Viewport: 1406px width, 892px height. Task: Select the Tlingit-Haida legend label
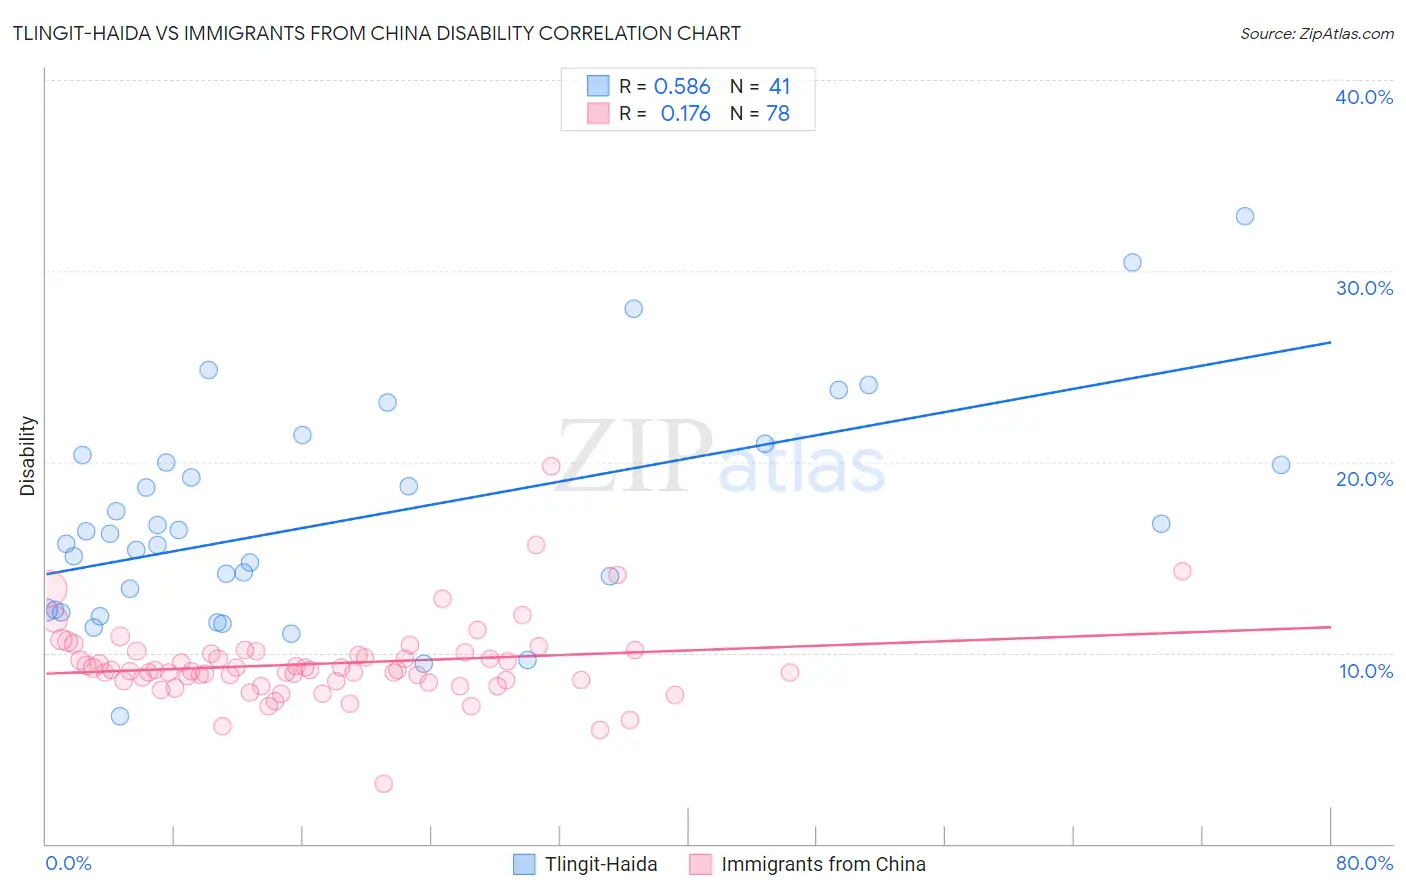[601, 864]
